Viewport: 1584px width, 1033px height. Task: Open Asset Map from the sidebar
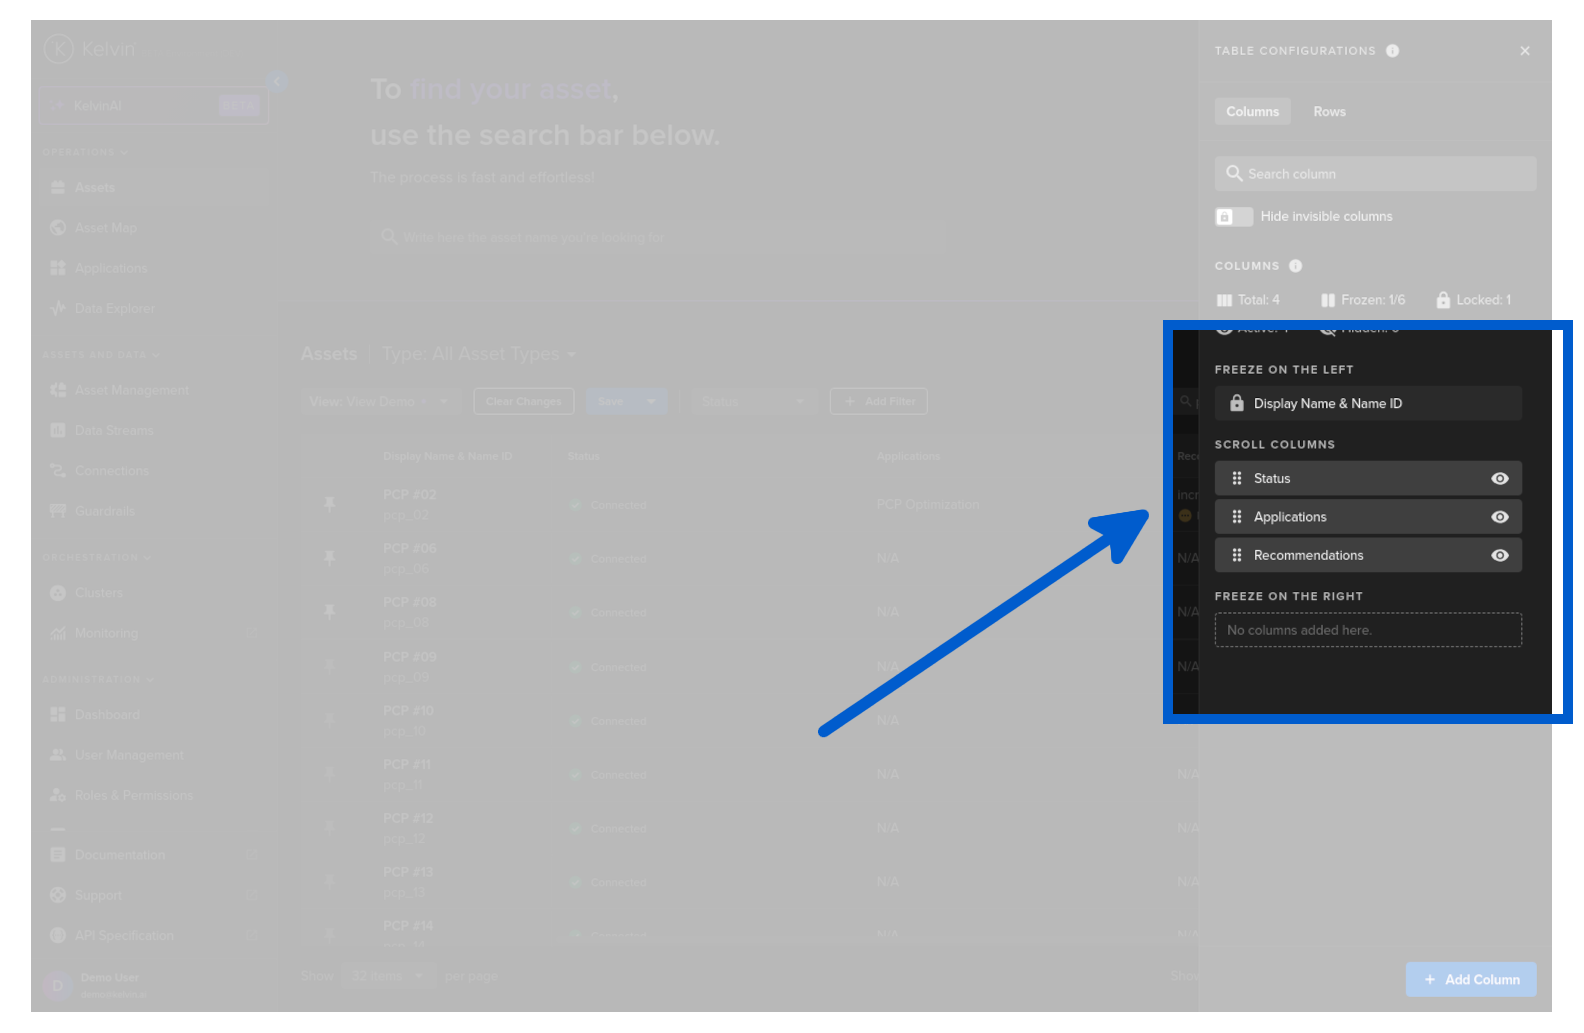[105, 228]
